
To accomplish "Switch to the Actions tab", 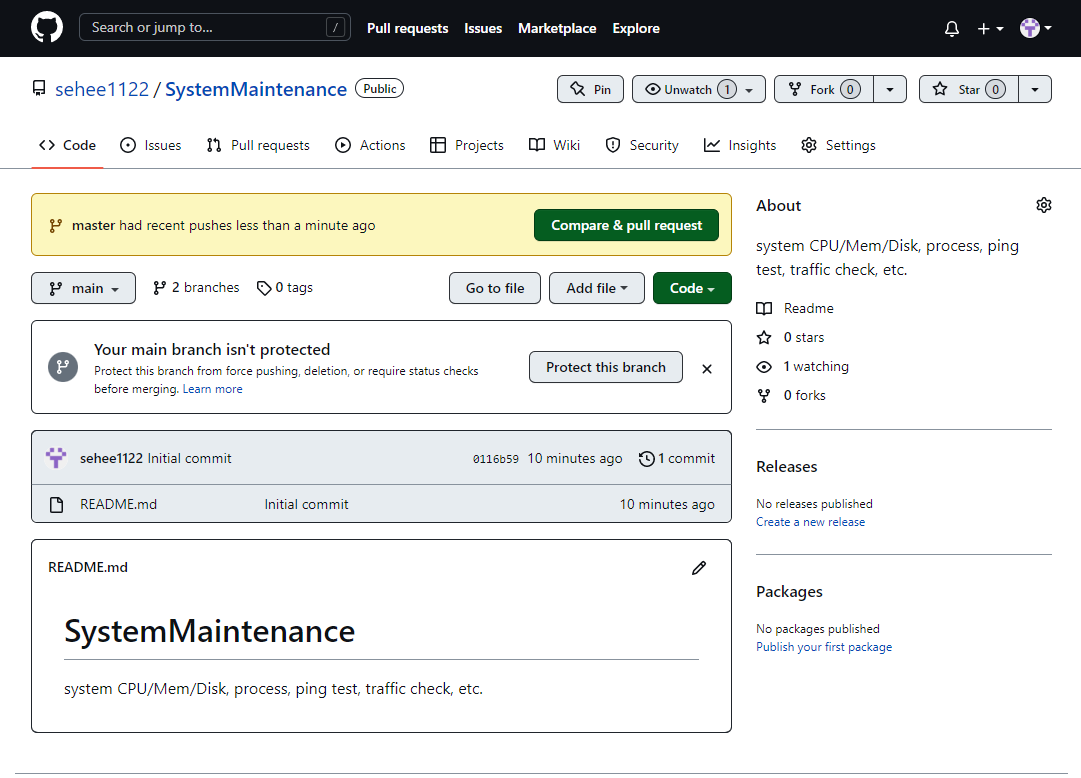I will (370, 145).
